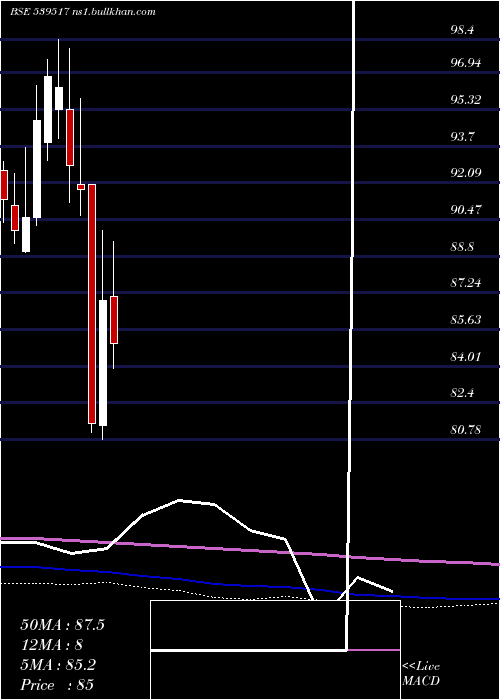
Task: Click the 98.4 price axis label
Action: pyautogui.click(x=462, y=30)
